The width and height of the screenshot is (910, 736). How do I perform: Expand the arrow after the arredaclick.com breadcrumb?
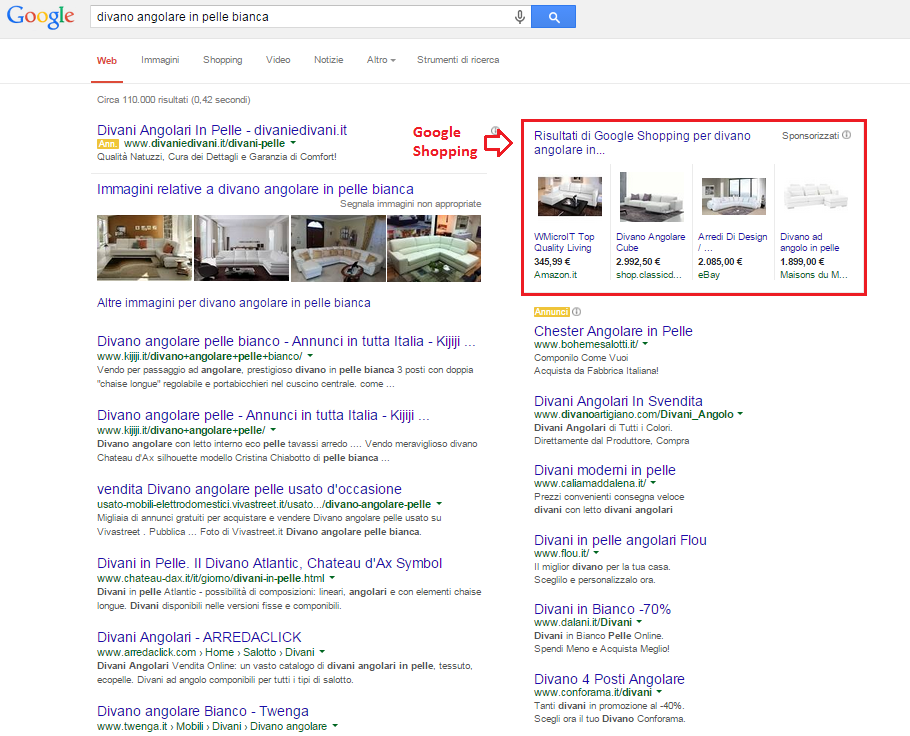pos(322,652)
